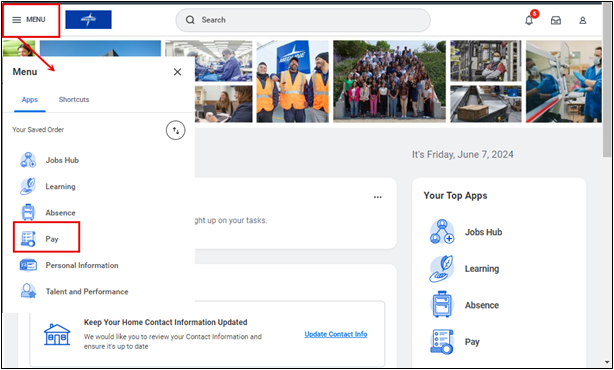Open Absence text in Your Top Apps
Screen dimensions: 614x370
click(482, 305)
